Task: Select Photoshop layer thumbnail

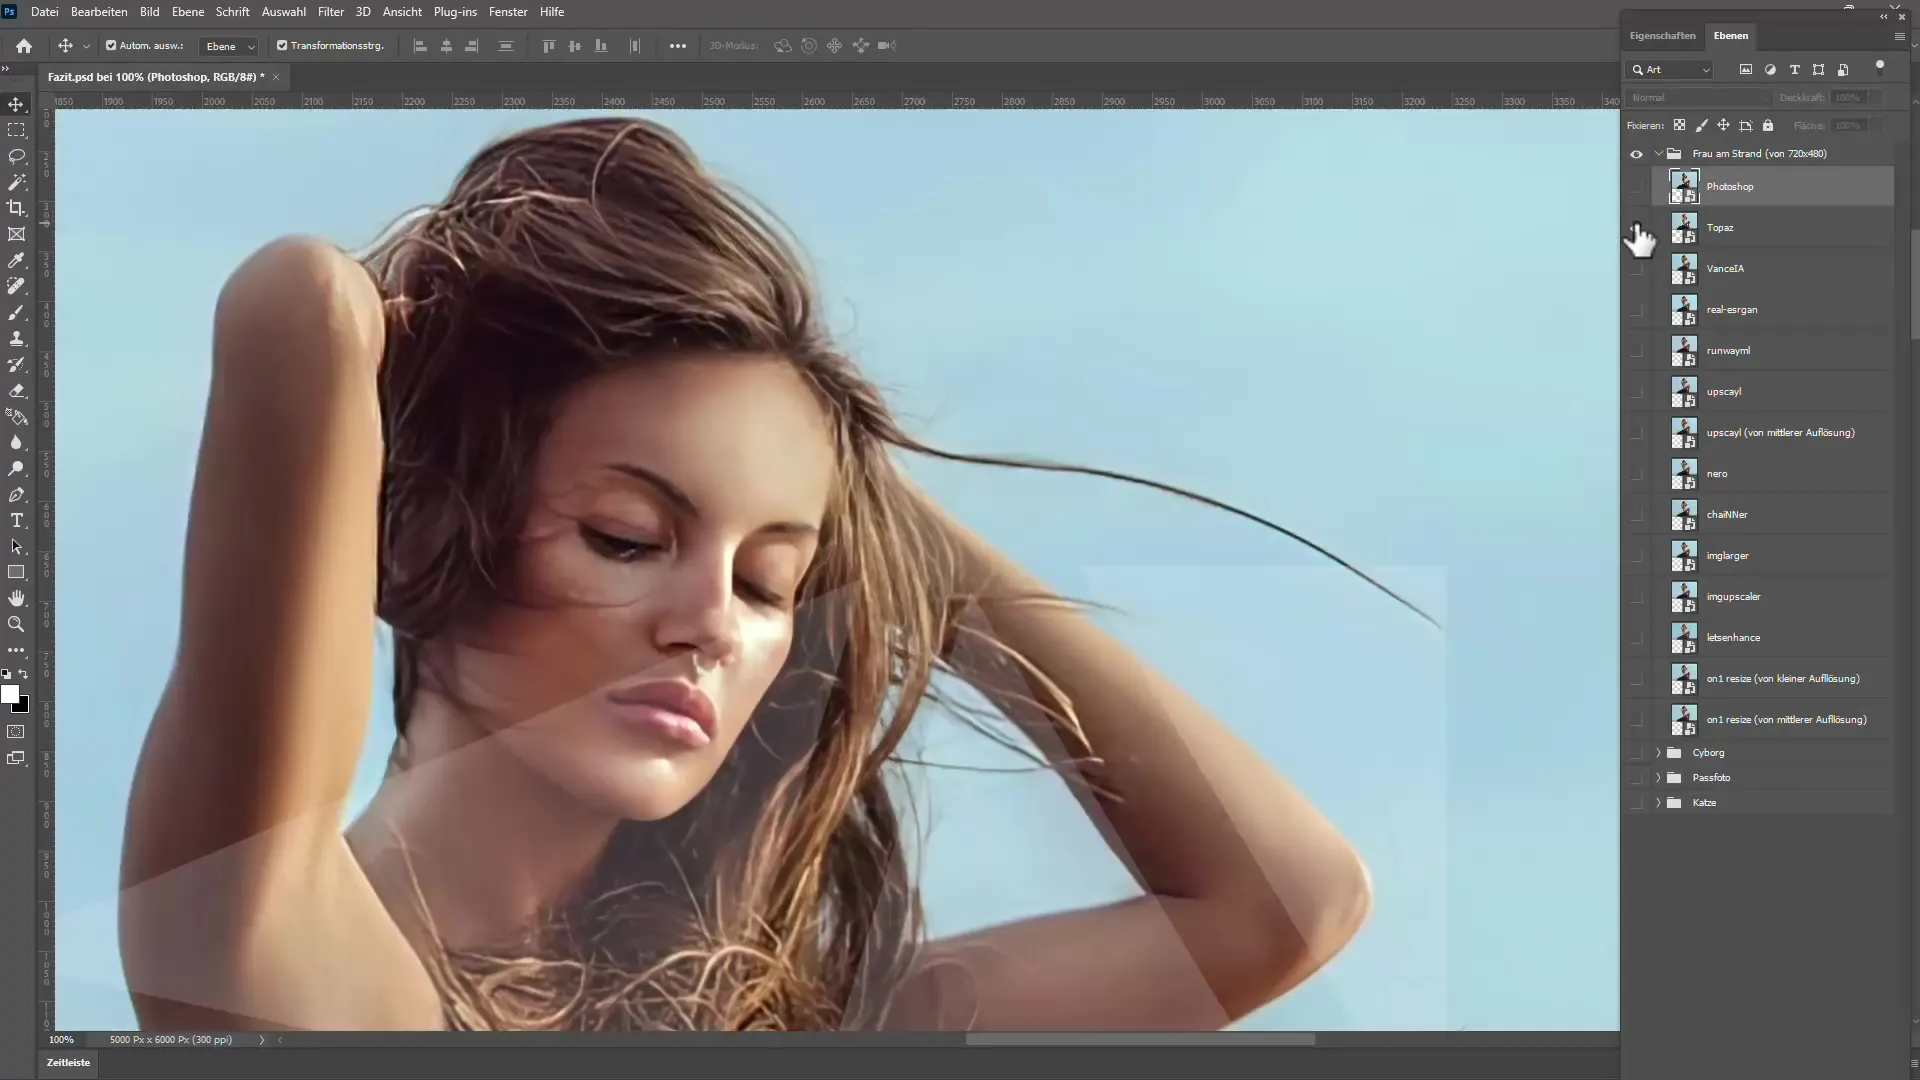Action: [1685, 186]
